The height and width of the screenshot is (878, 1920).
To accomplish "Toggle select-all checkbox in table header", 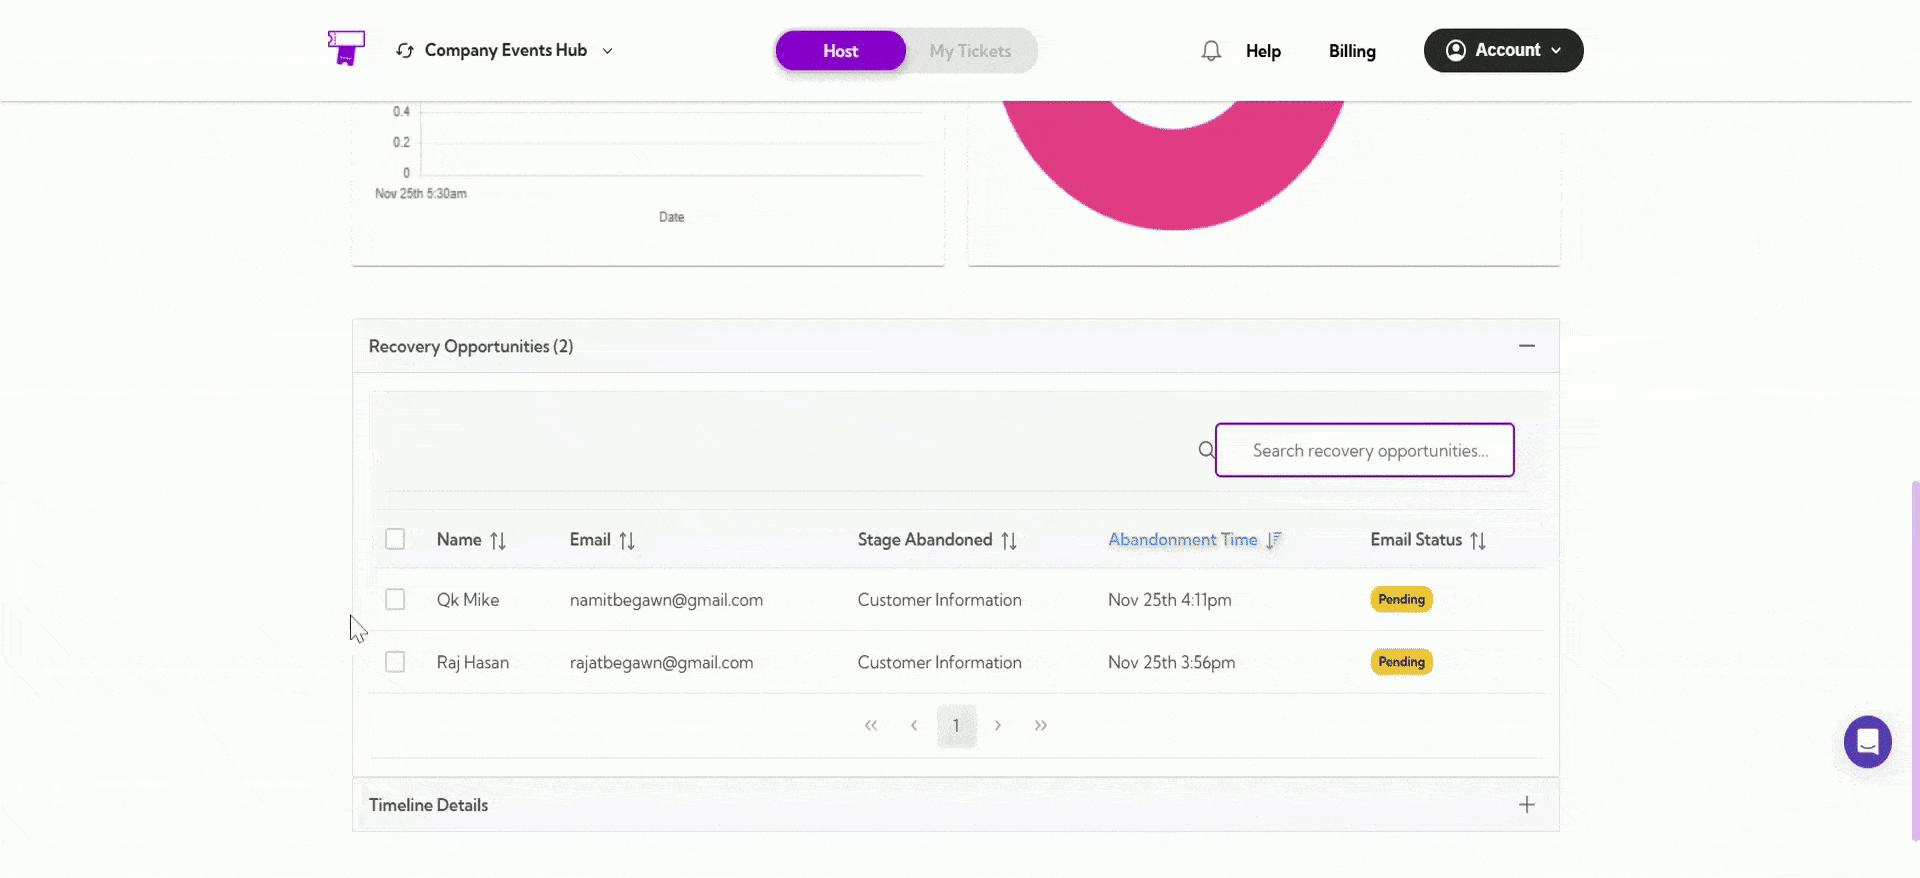I will (395, 539).
